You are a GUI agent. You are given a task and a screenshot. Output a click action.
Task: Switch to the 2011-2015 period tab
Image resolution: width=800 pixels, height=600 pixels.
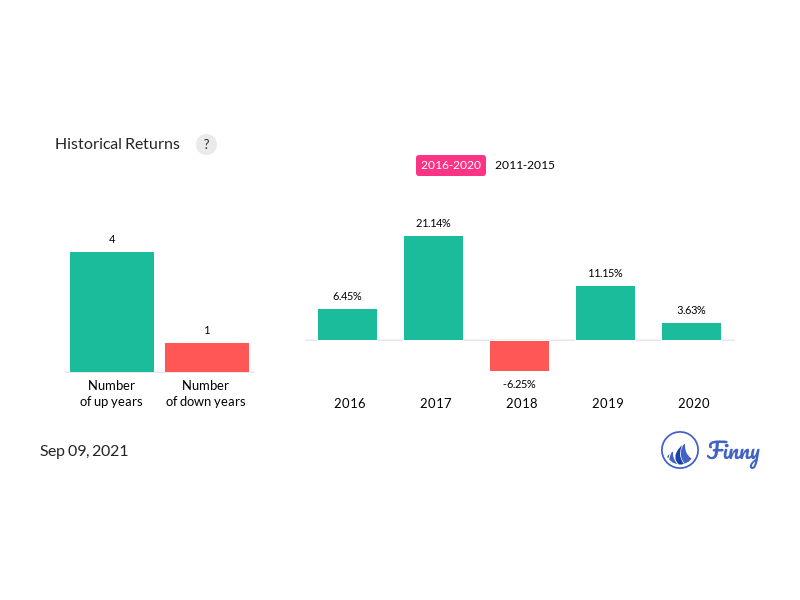(525, 165)
